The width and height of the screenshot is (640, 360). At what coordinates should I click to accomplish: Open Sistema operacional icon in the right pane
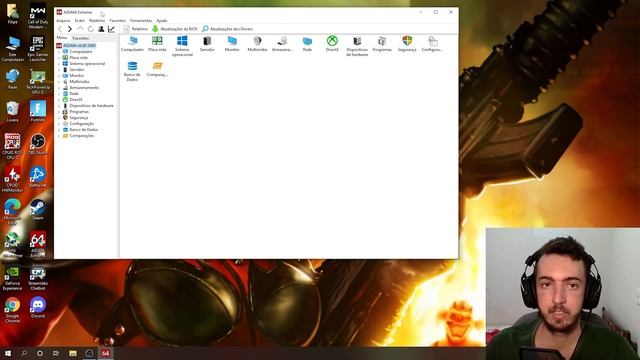[x=182, y=46]
